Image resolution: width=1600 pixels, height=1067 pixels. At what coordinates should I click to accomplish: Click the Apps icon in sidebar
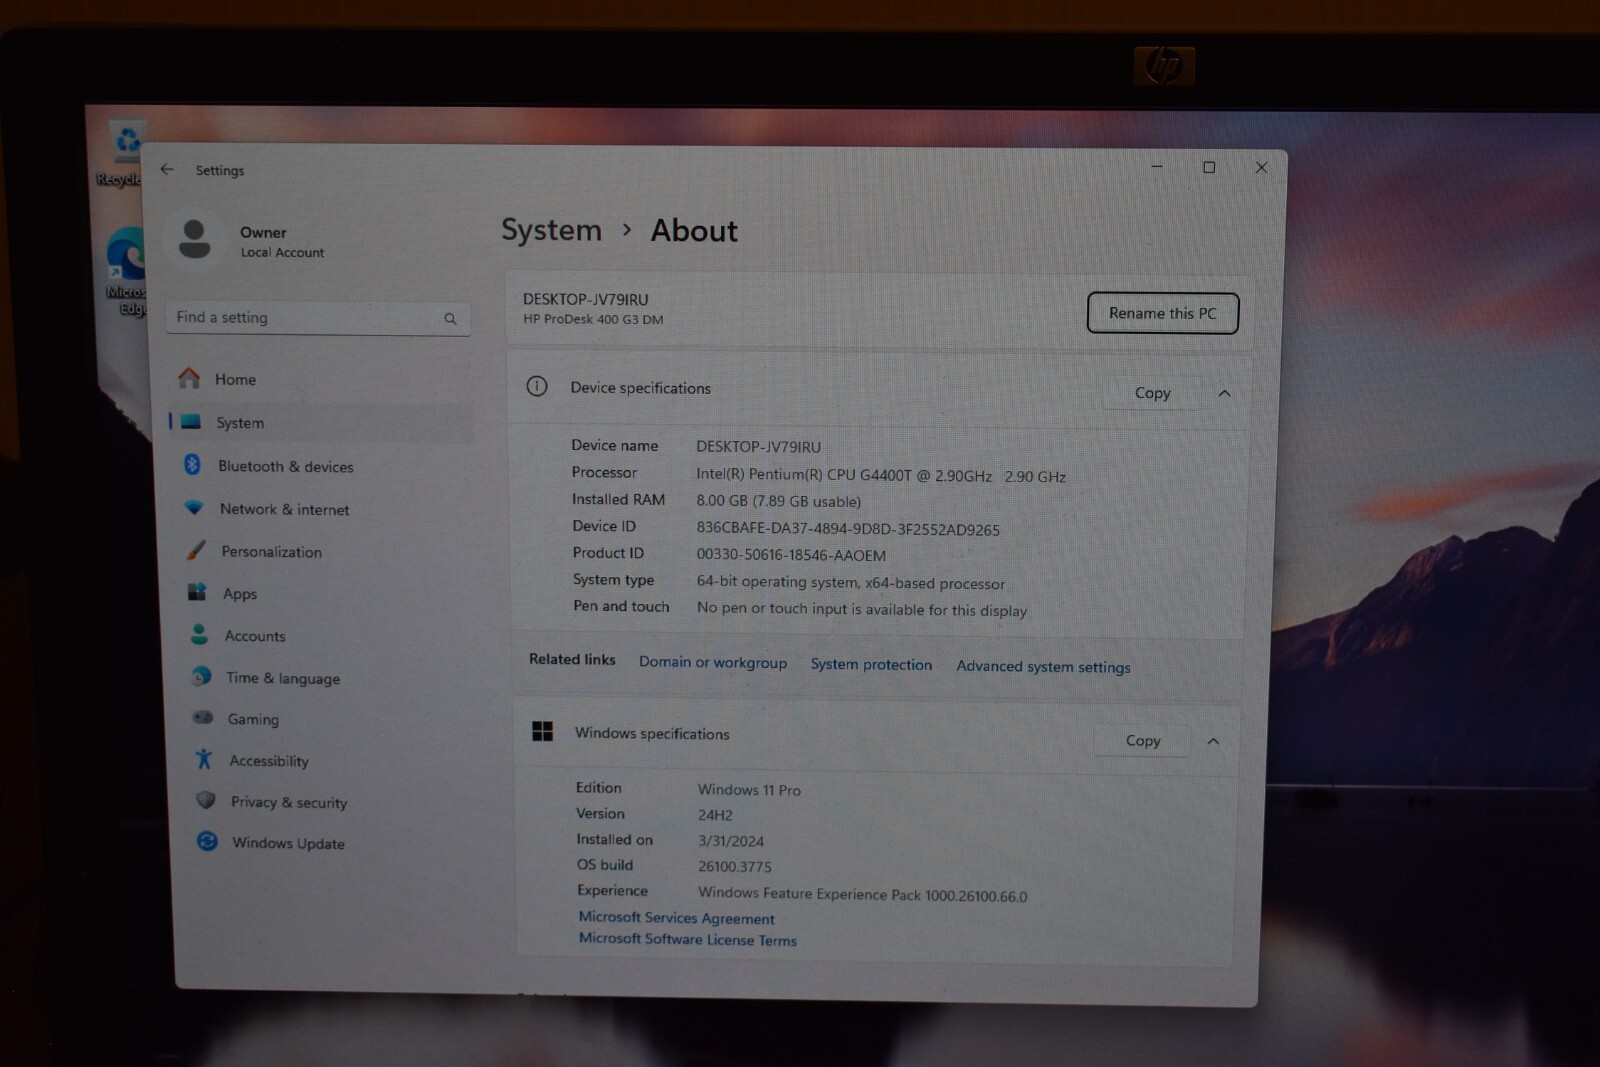197,592
